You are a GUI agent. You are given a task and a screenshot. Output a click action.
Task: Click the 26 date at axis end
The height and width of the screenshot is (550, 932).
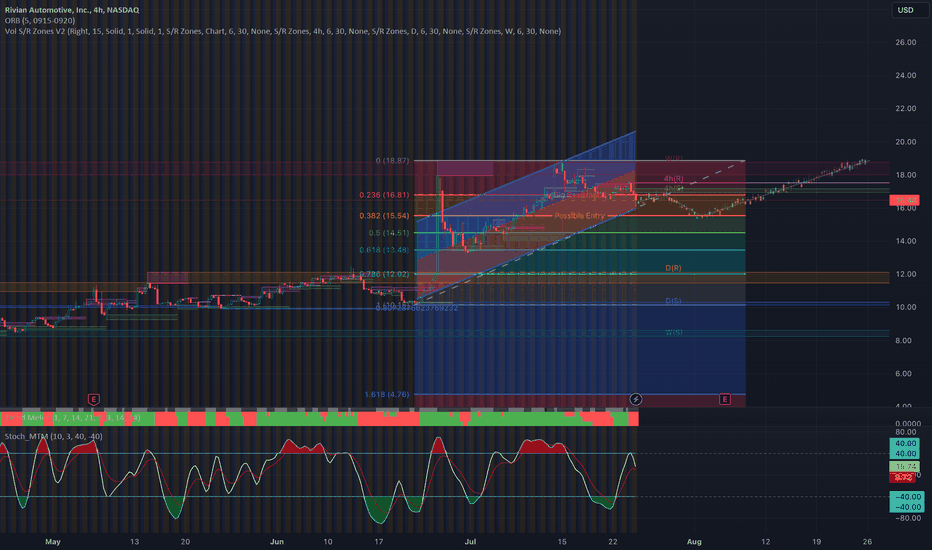pyautogui.click(x=867, y=542)
